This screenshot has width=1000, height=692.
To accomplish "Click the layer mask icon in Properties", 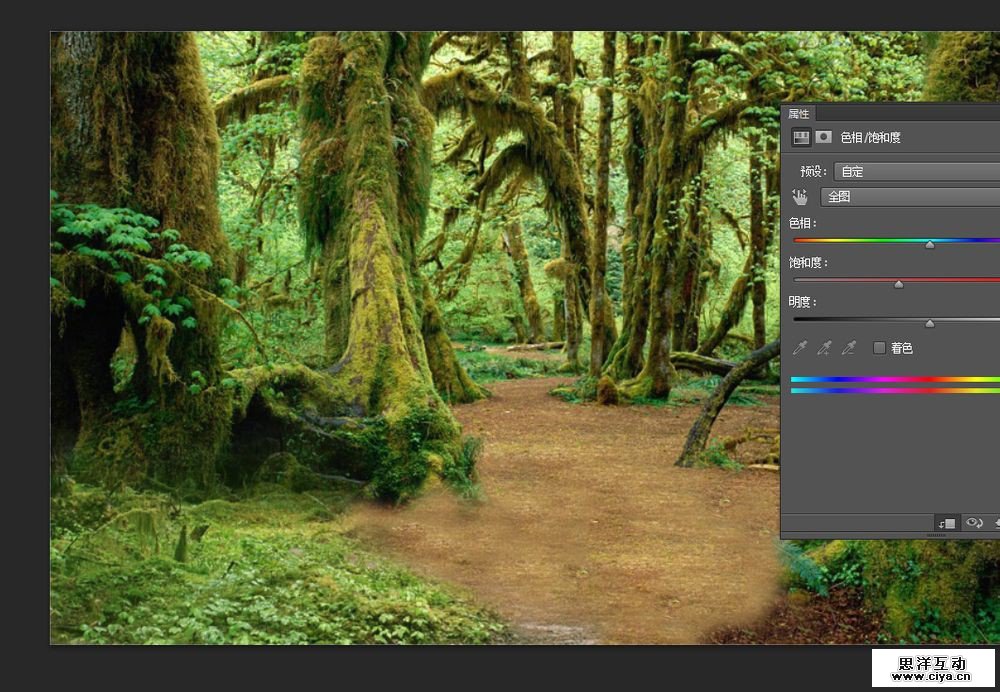I will (823, 137).
